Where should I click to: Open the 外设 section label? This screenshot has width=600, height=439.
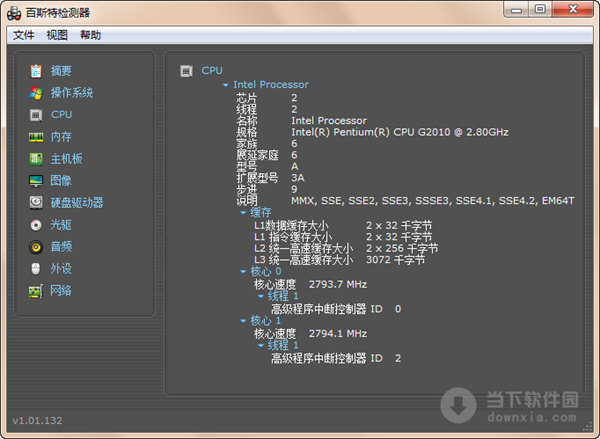(x=61, y=269)
